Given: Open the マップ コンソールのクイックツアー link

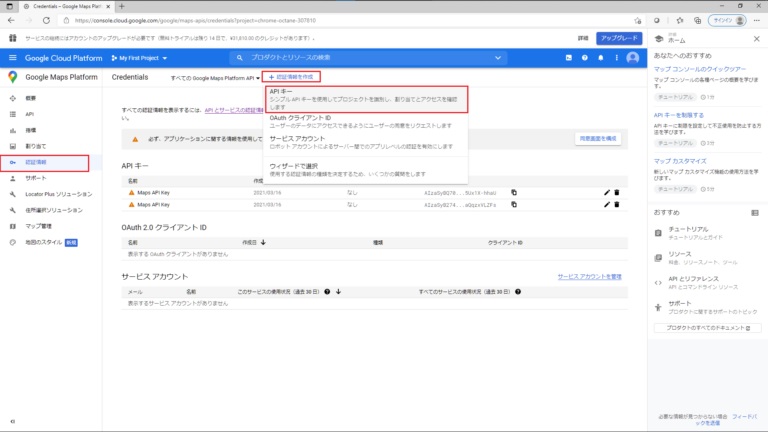Looking at the screenshot, I should pos(699,70).
